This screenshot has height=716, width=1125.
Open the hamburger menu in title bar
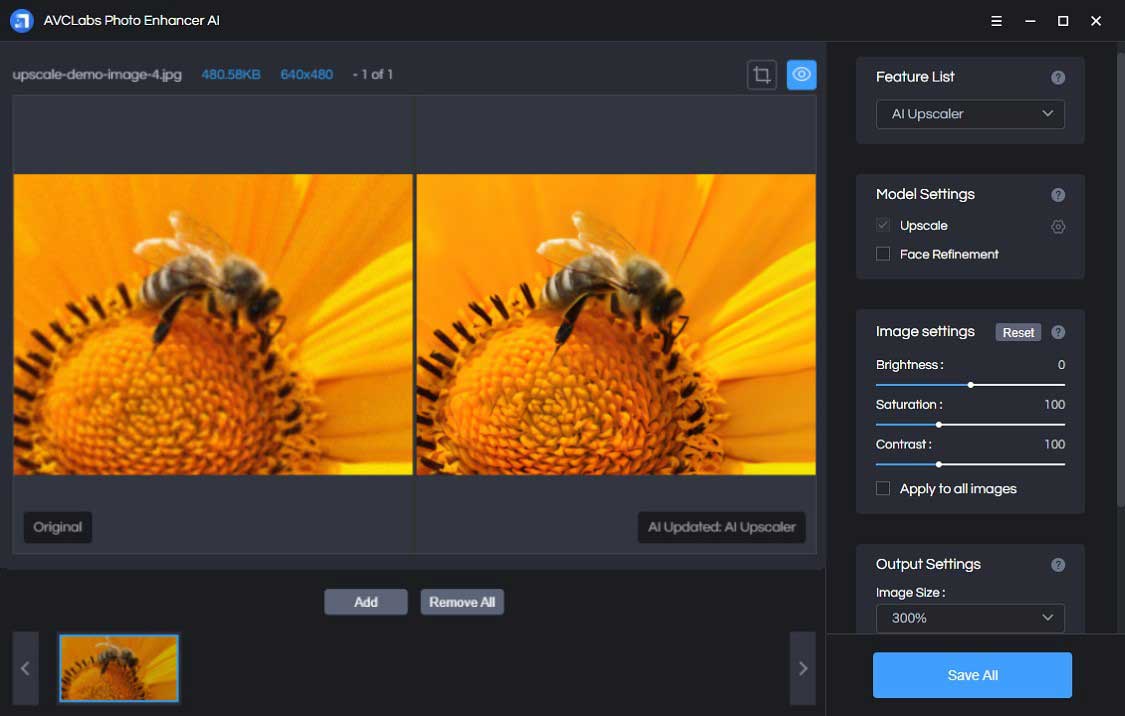click(996, 21)
